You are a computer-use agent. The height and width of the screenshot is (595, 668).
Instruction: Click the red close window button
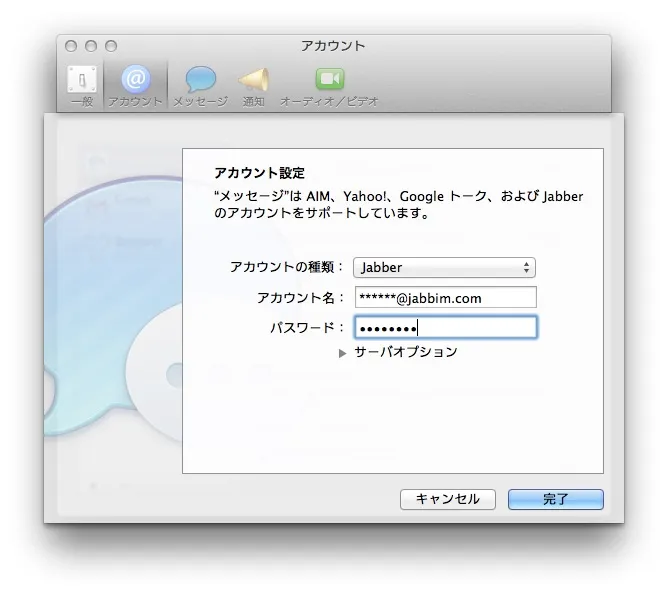71,46
